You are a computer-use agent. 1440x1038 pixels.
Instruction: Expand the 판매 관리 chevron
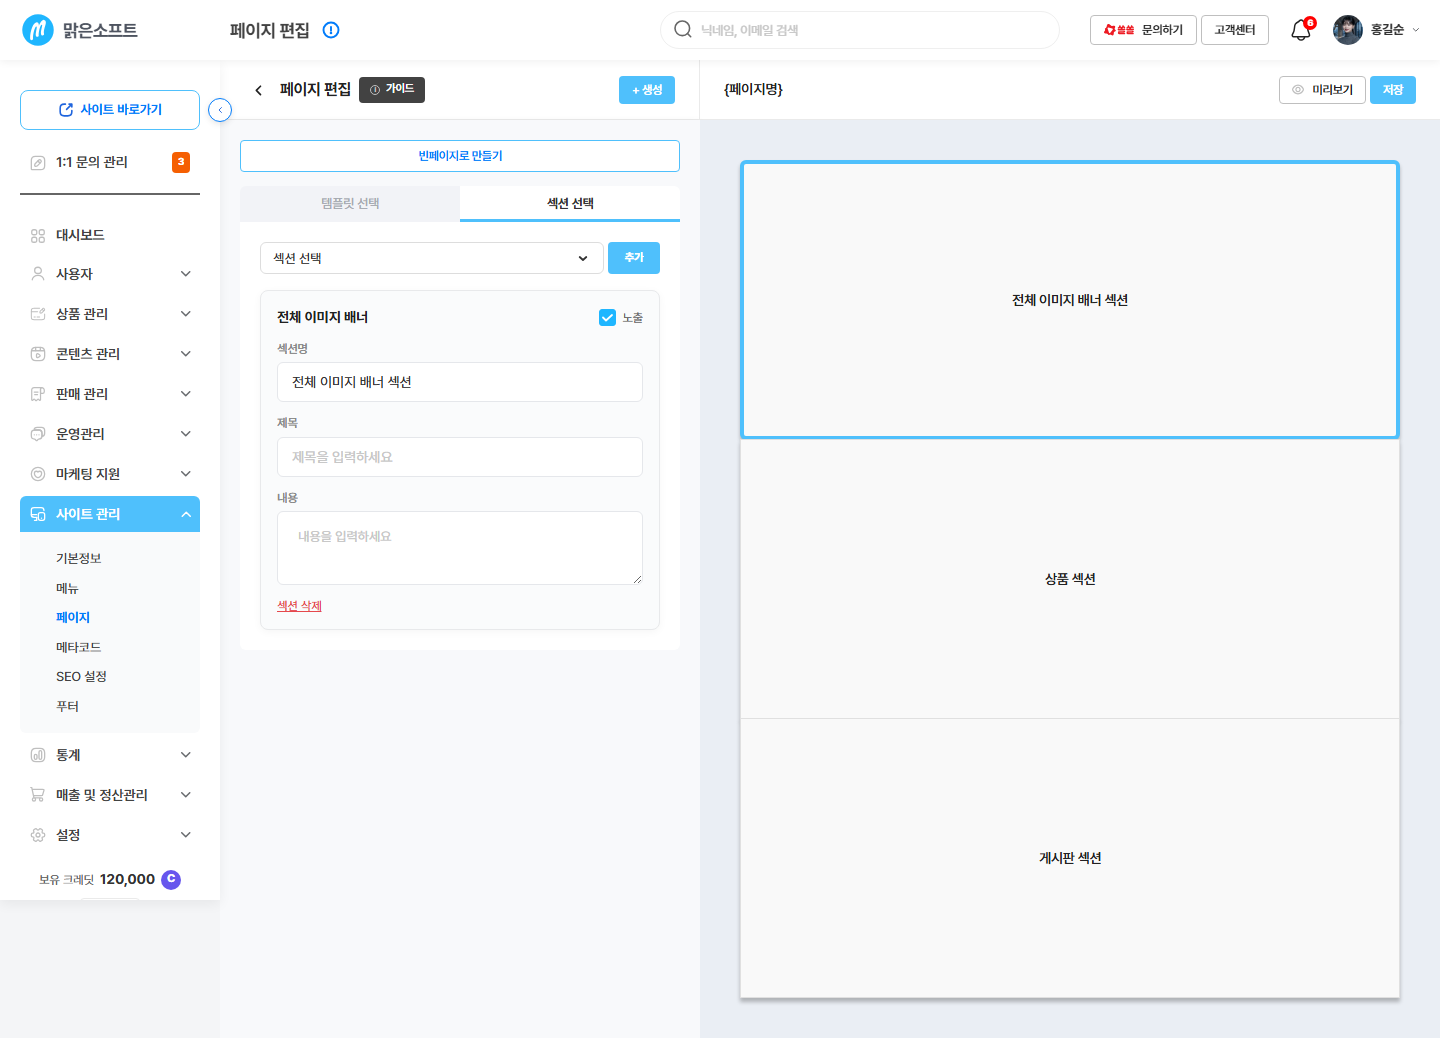click(x=185, y=394)
